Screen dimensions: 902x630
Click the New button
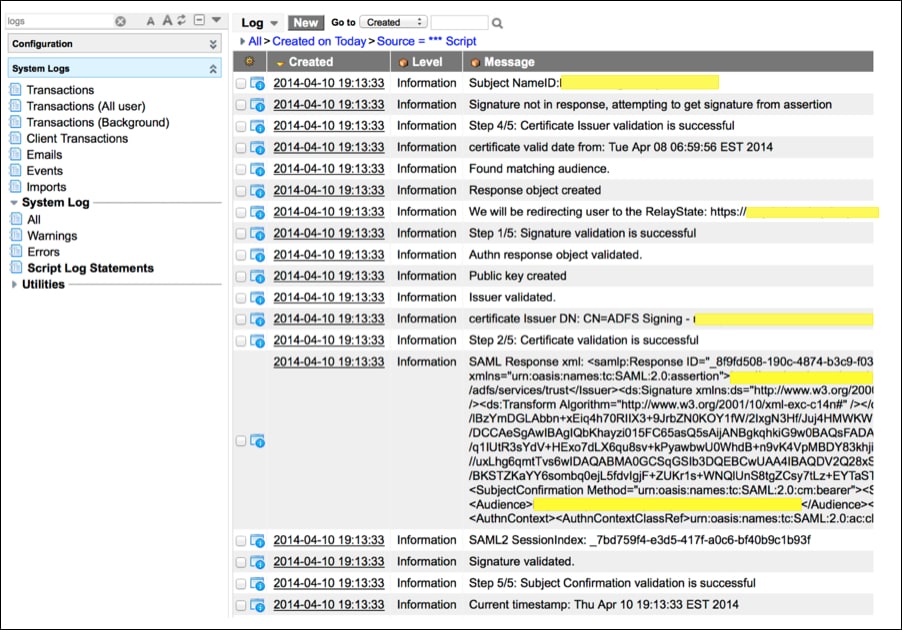pos(305,22)
